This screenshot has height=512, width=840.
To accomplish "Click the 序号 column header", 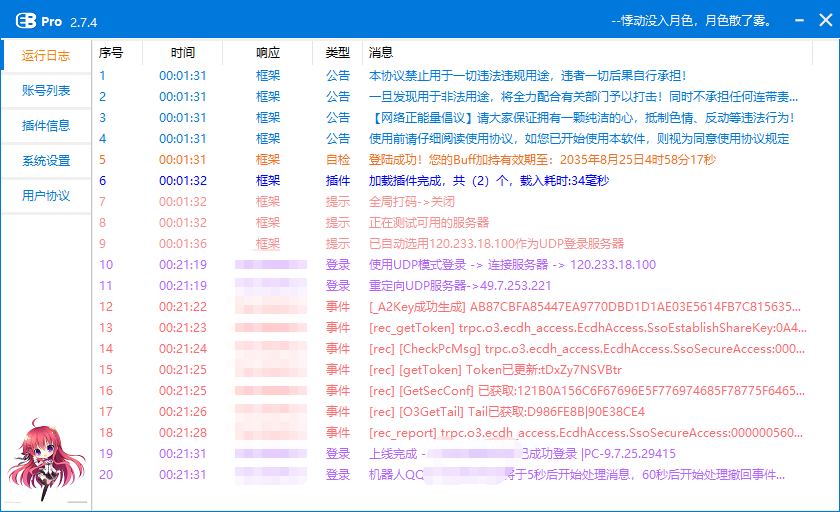I will (111, 53).
